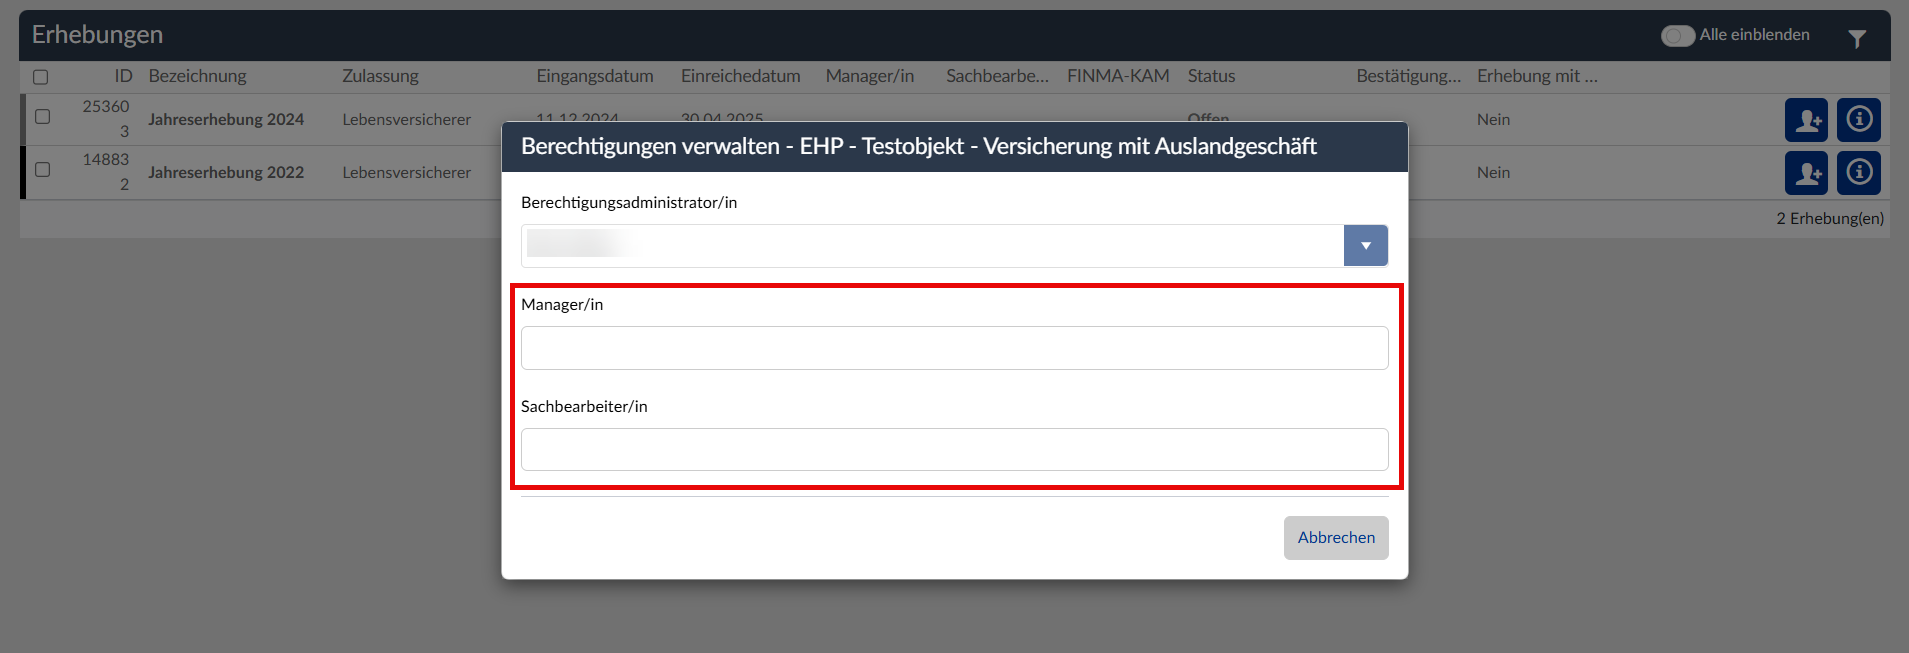Check the select-all header checkbox

pos(41,77)
